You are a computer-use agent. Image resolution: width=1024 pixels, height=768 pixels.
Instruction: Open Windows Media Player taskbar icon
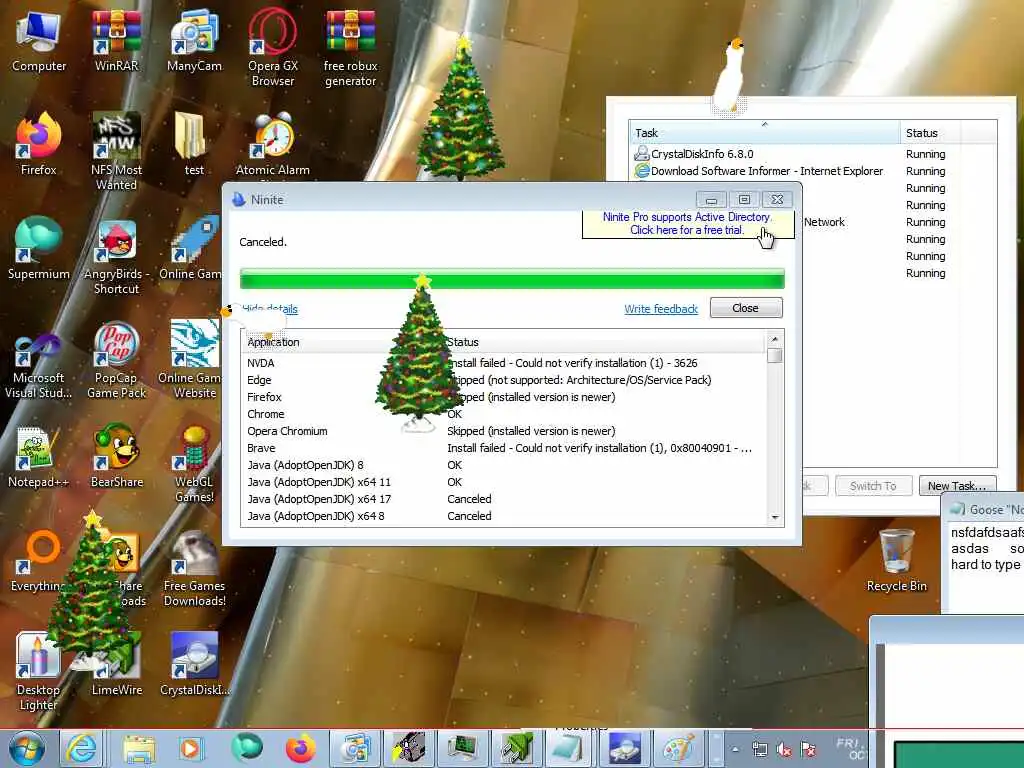[x=191, y=748]
